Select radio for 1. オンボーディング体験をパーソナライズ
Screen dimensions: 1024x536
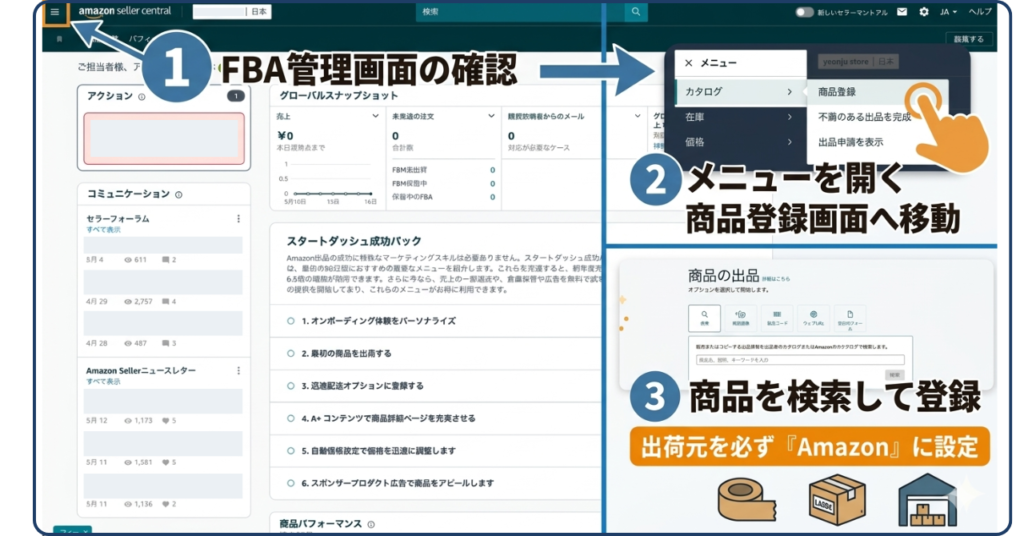pyautogui.click(x=291, y=321)
